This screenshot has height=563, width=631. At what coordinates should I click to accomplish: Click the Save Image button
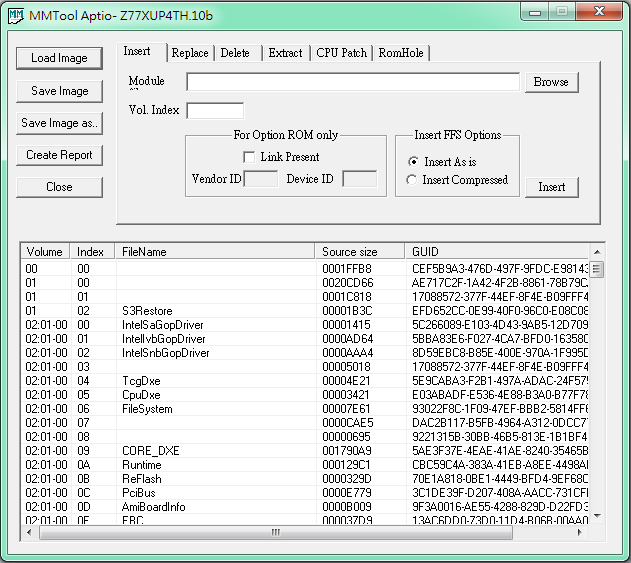click(x=59, y=91)
